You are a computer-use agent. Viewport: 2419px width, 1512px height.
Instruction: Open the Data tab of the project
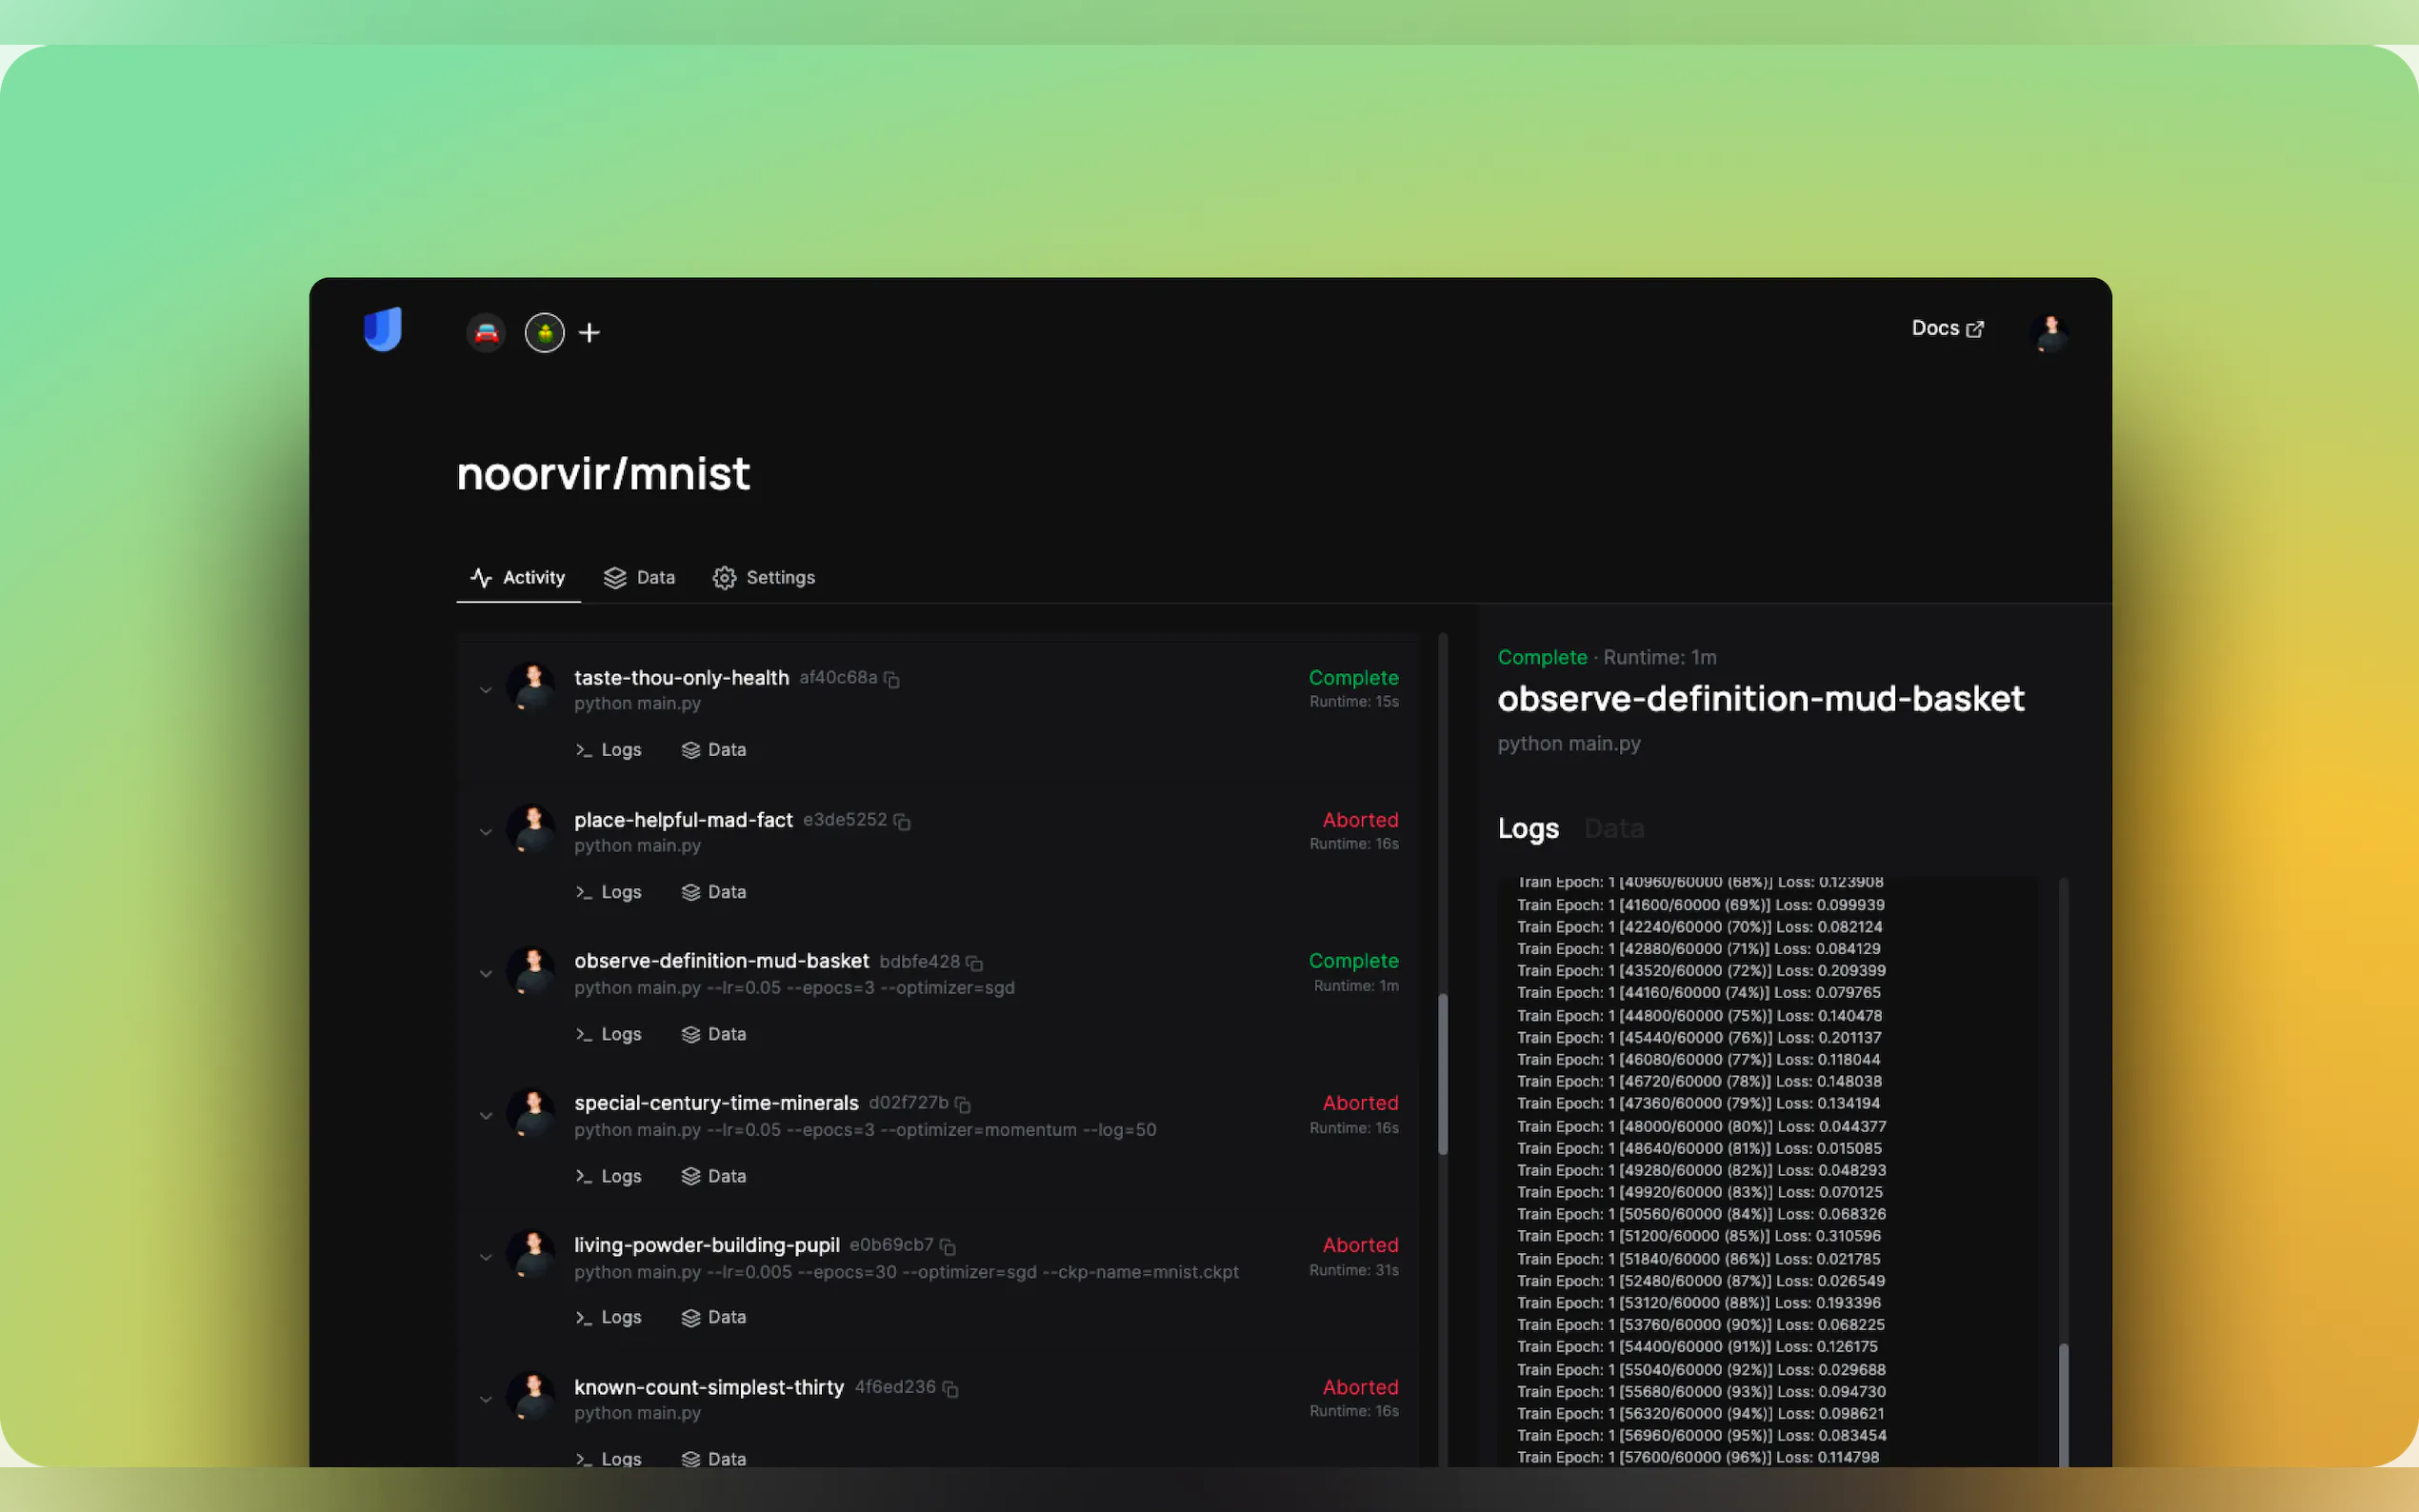coord(640,577)
